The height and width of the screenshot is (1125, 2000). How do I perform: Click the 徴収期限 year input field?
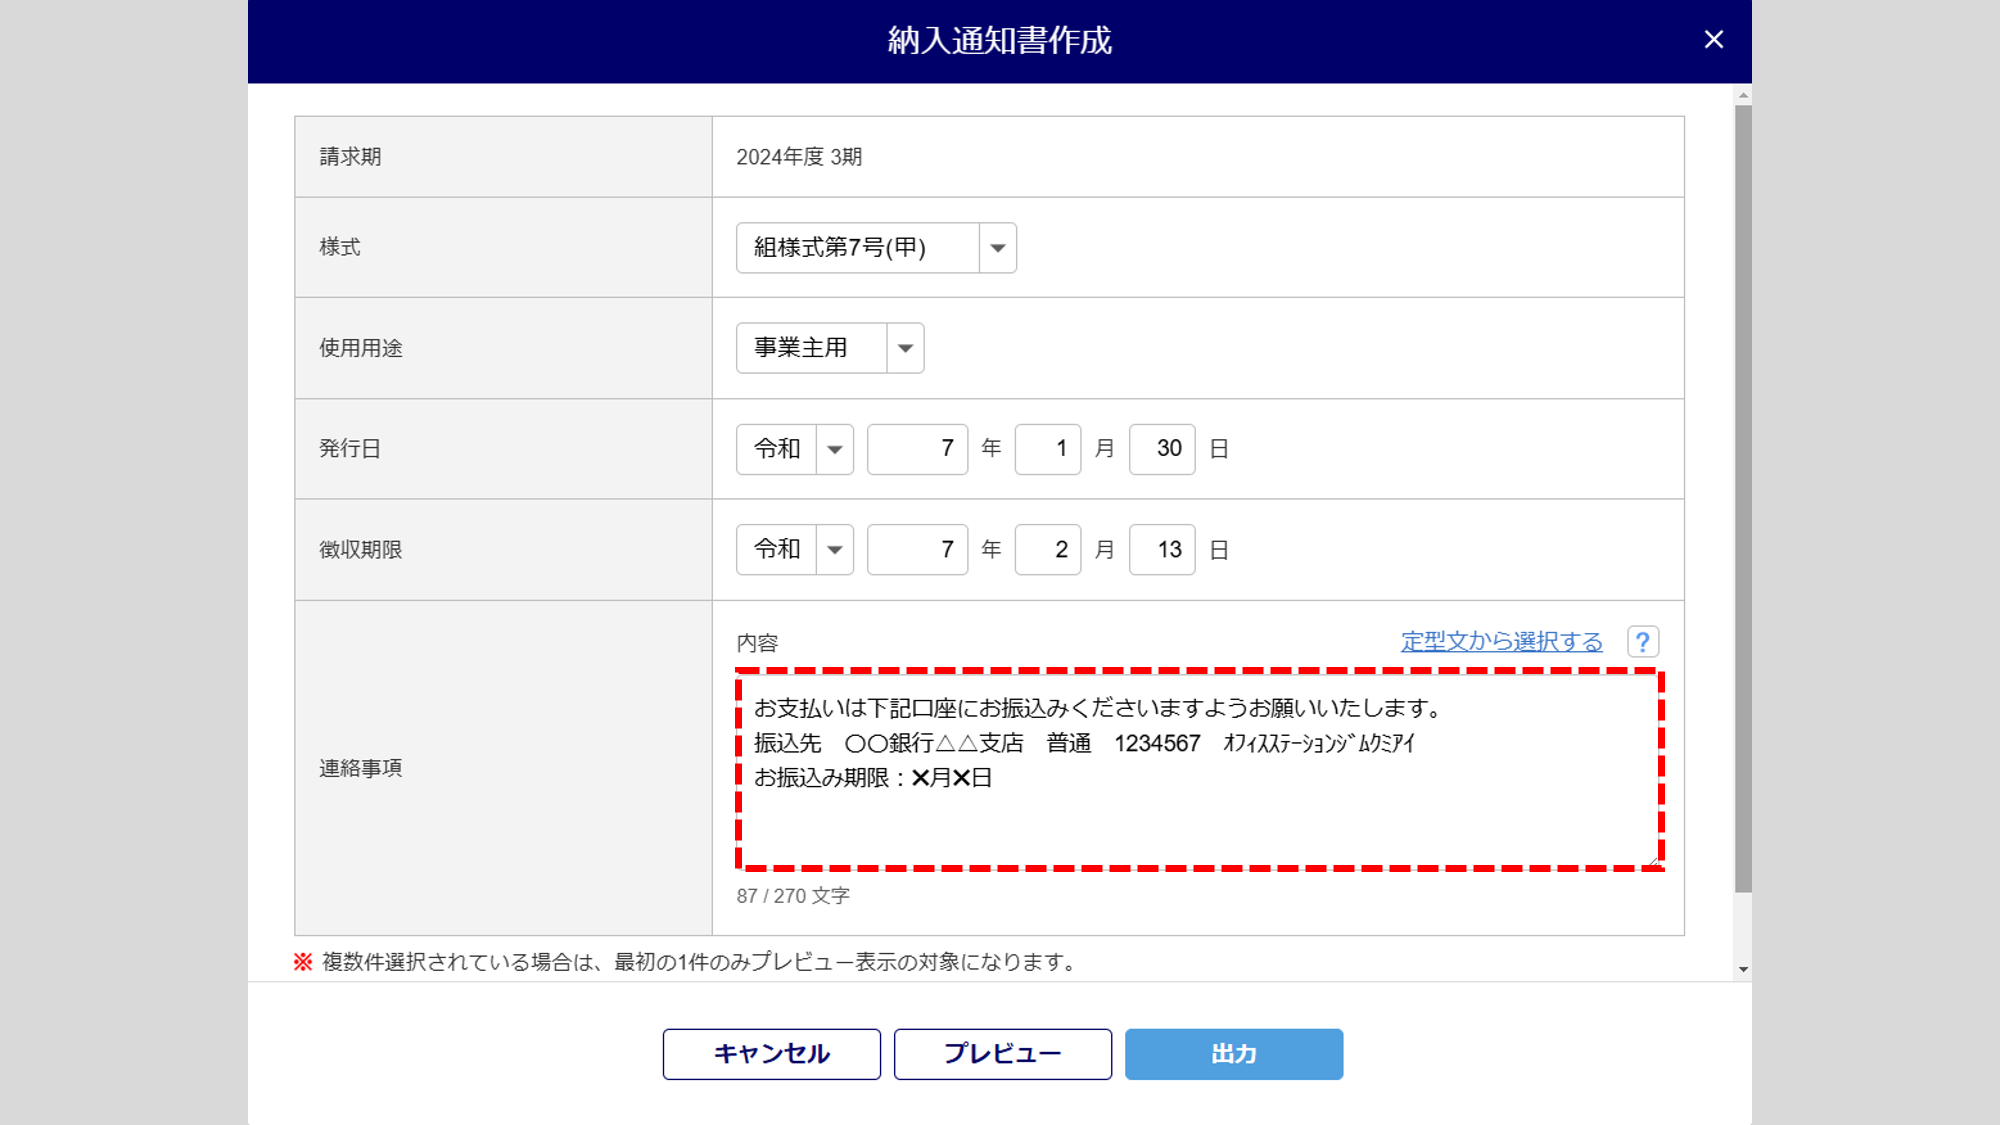coord(917,550)
